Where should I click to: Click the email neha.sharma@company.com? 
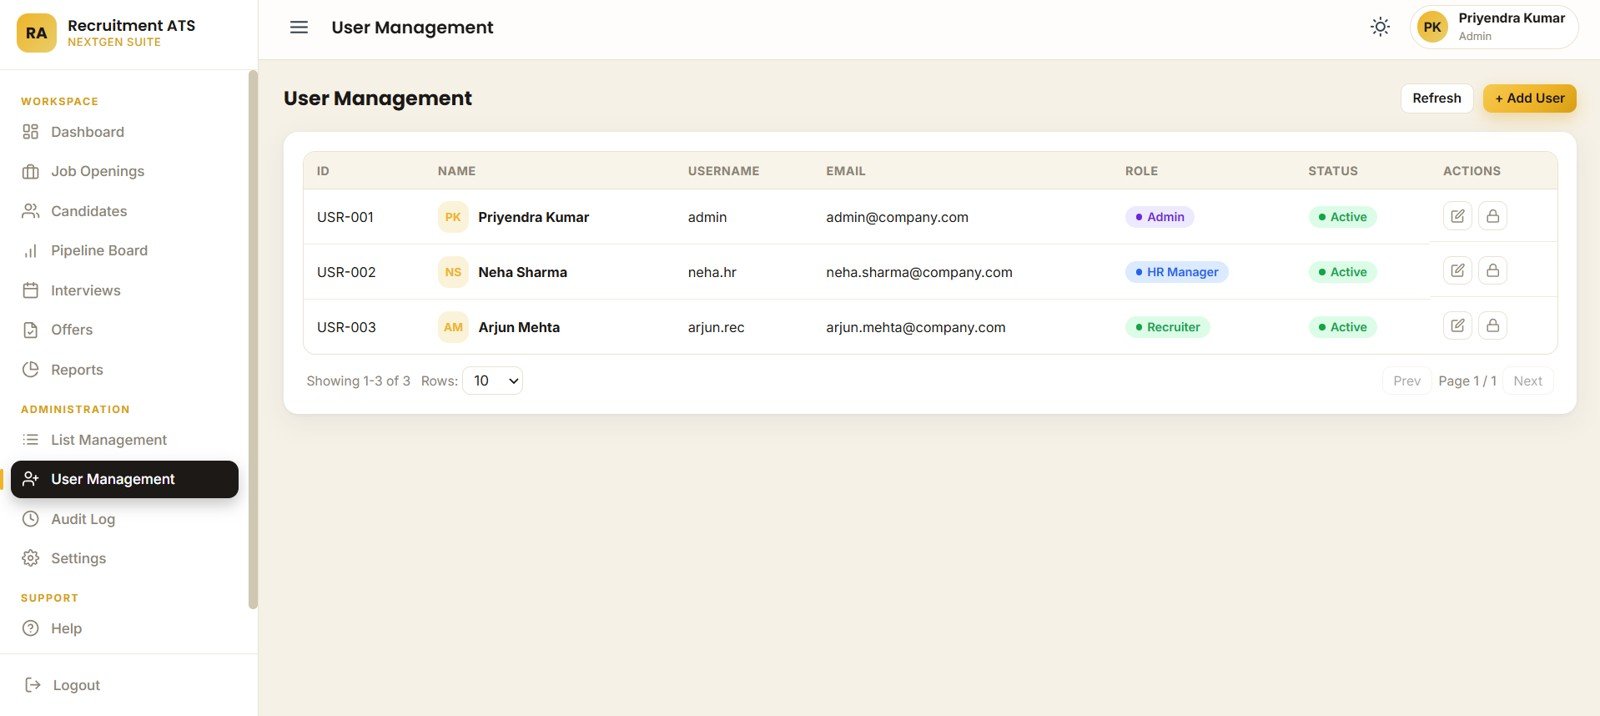(919, 272)
